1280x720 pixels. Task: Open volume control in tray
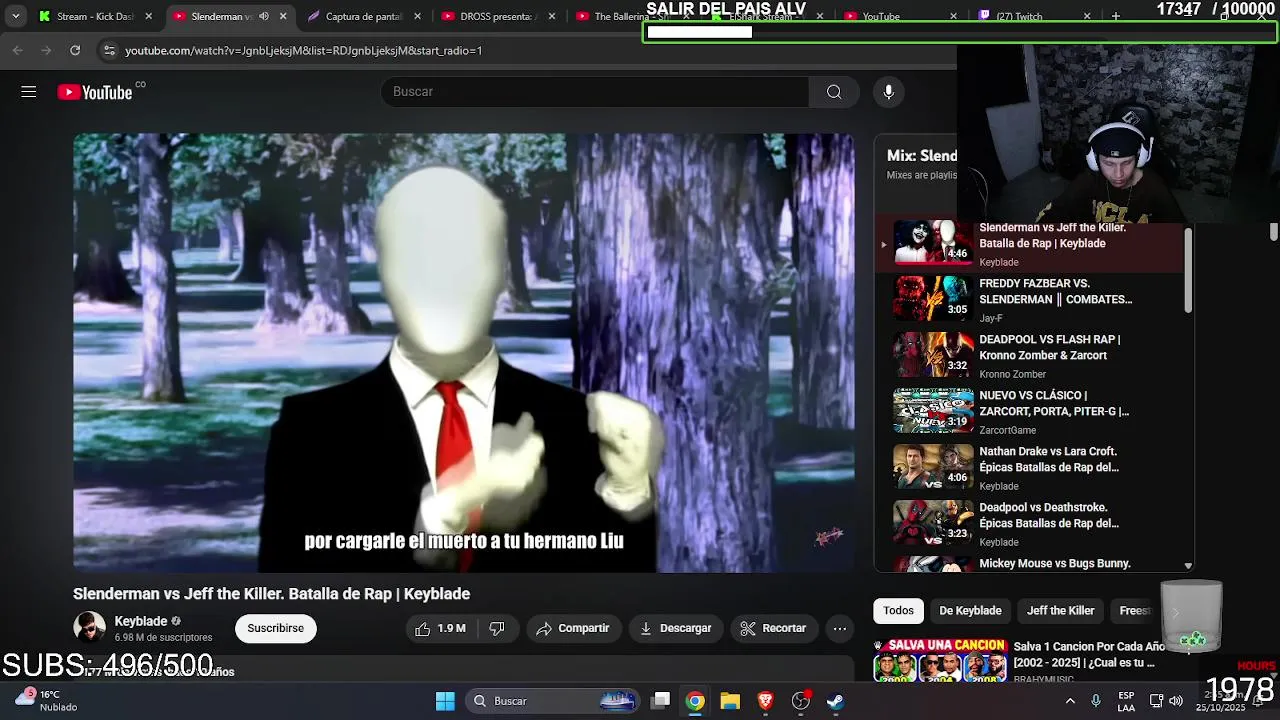(1176, 701)
